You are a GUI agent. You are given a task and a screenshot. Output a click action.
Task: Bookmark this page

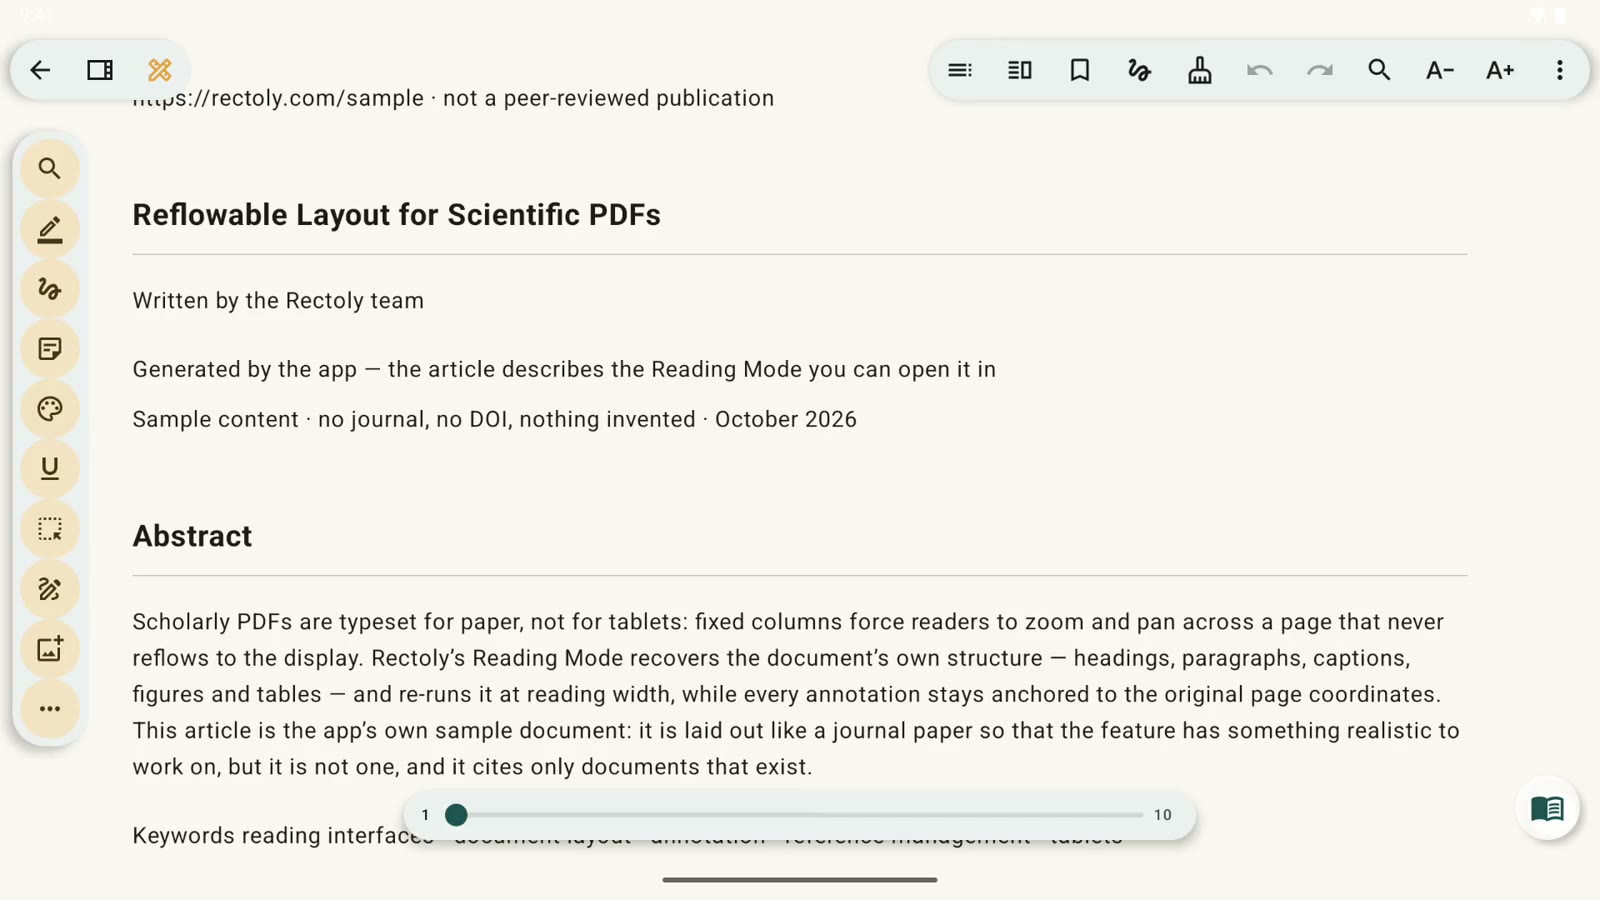click(1080, 70)
